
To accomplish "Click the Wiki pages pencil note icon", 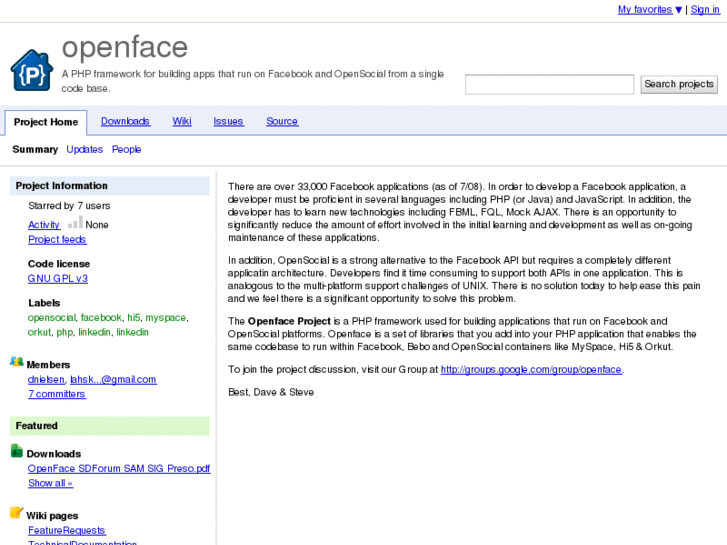I will pos(16,513).
